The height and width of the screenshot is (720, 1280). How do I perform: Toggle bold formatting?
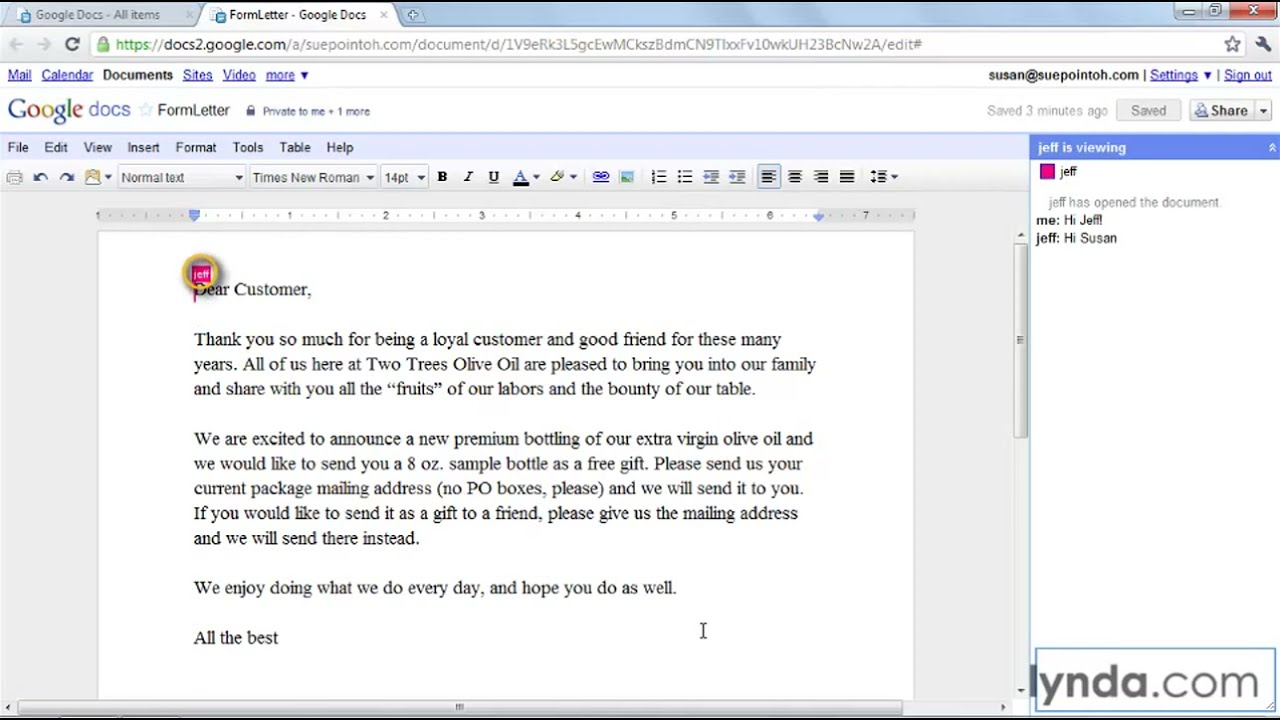pos(442,177)
